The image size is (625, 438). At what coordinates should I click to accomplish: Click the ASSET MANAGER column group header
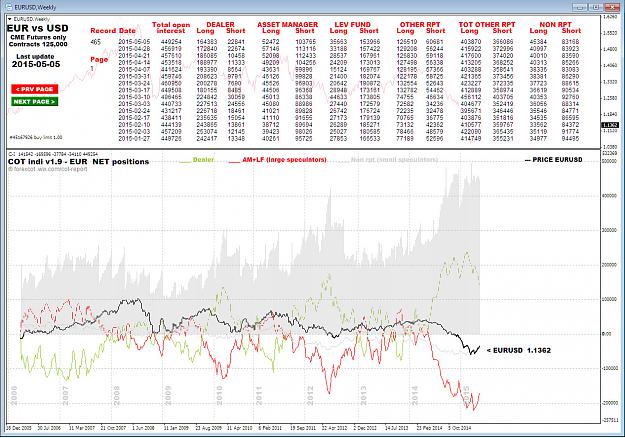tap(287, 24)
